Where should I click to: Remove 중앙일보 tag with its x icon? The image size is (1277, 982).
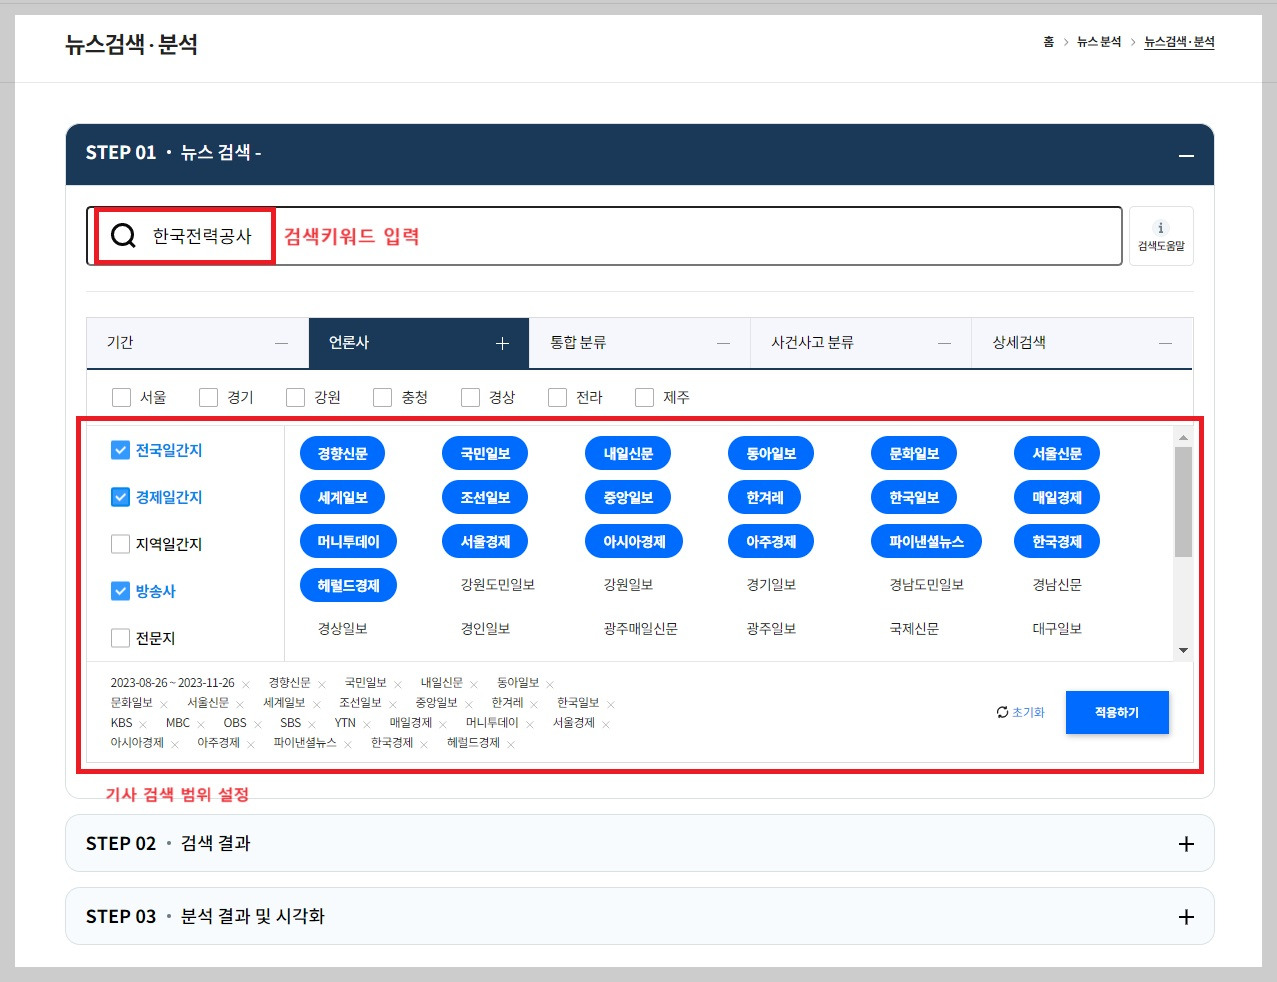click(468, 705)
